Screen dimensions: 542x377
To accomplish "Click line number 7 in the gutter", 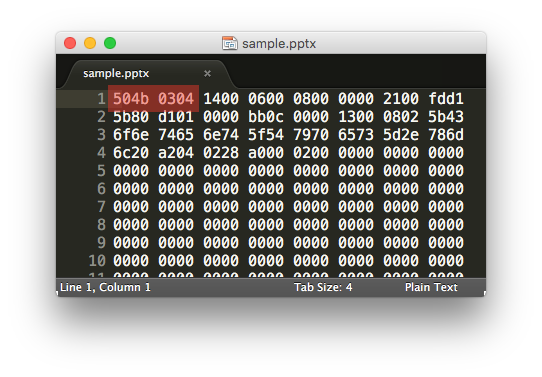I will 101,207.
